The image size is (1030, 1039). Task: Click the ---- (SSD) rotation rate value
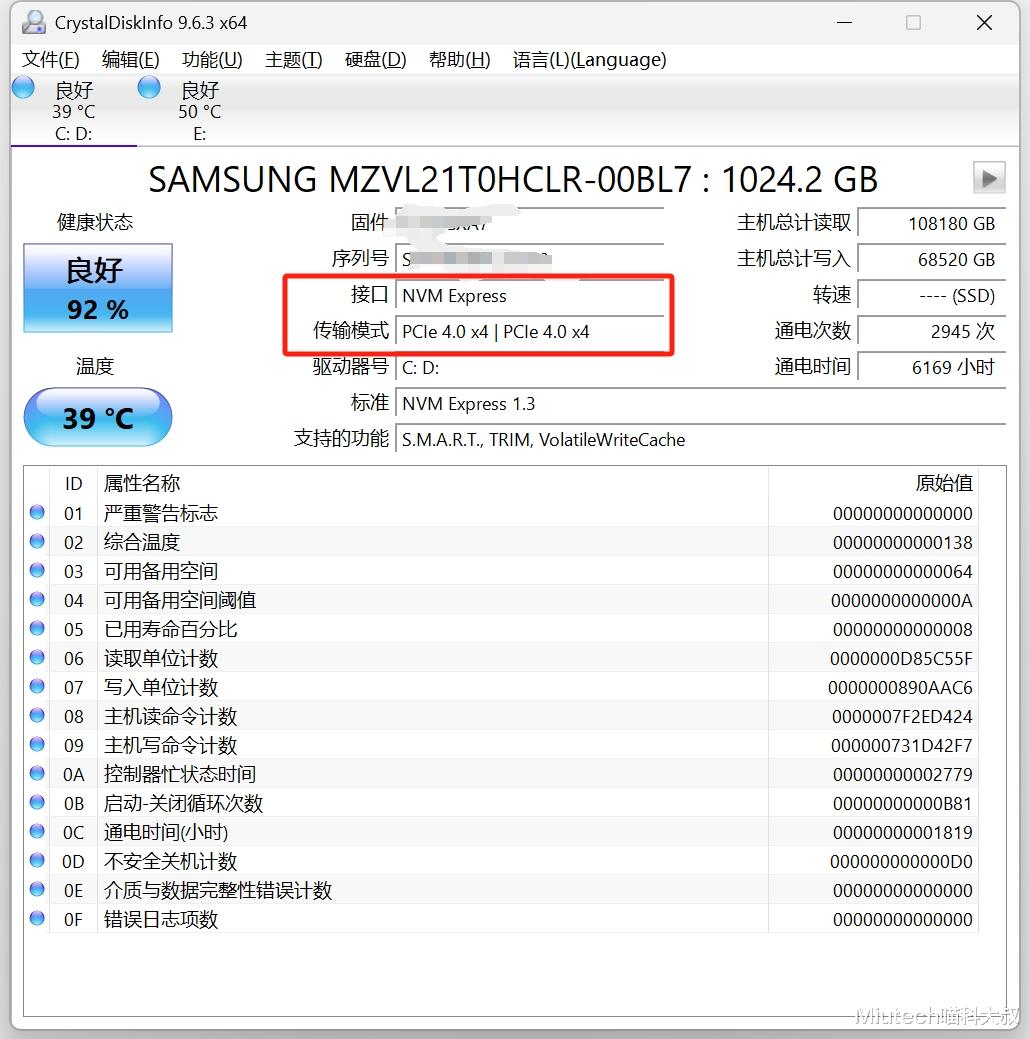click(932, 296)
